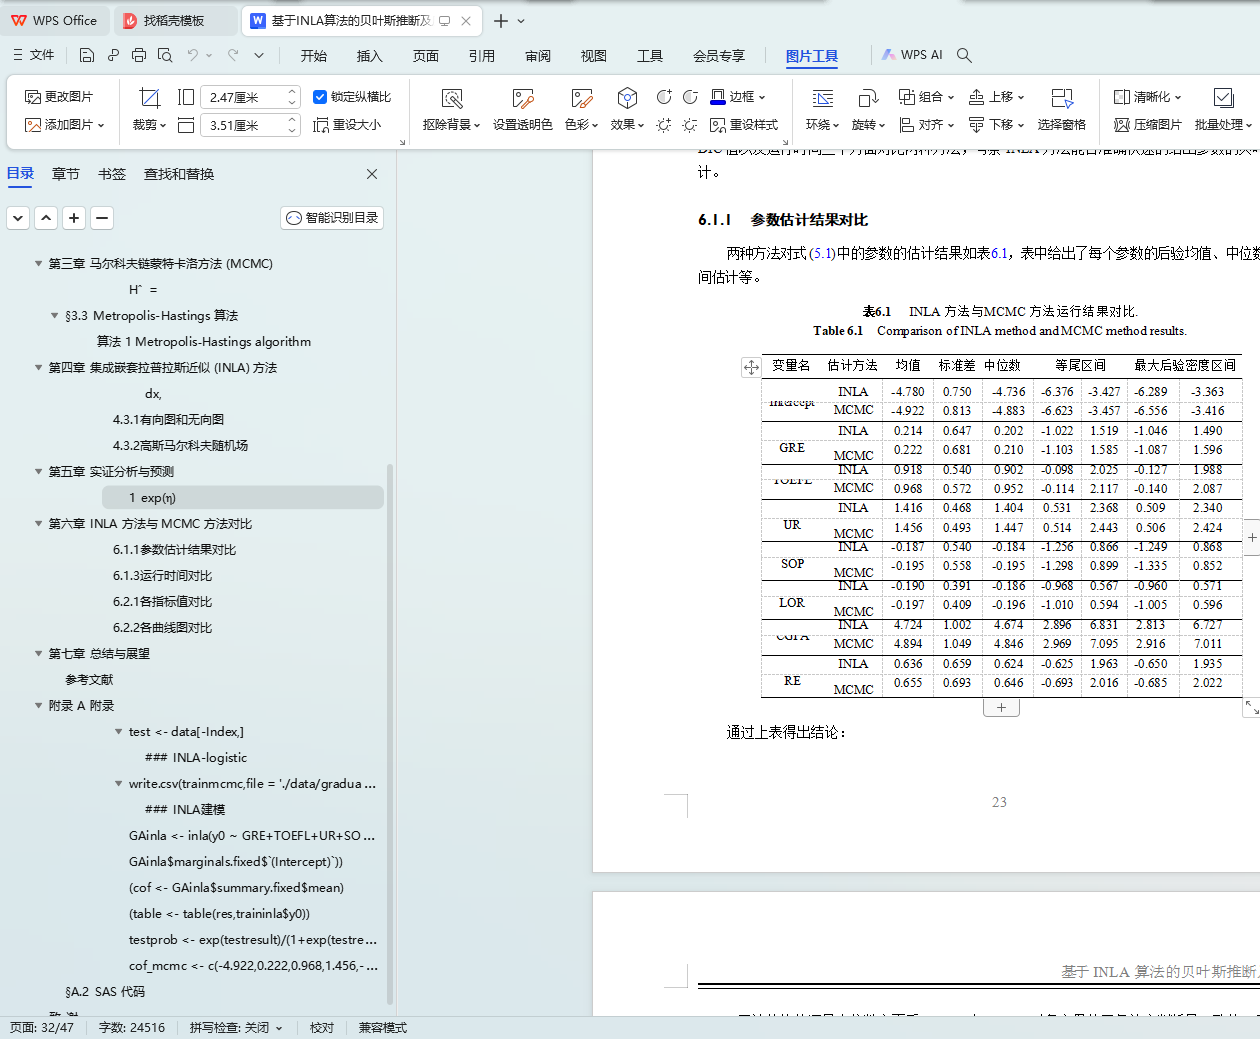Image resolution: width=1260 pixels, height=1039 pixels.
Task: Click 校对 in status bar
Action: point(322,1028)
